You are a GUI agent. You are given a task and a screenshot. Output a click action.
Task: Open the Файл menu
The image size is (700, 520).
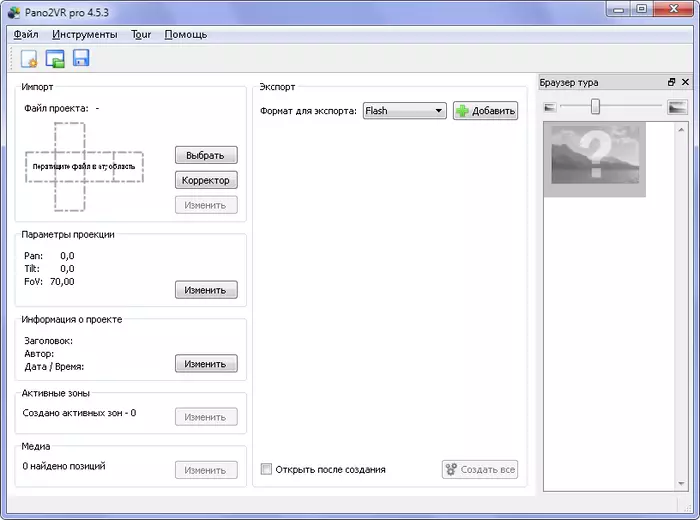point(26,35)
